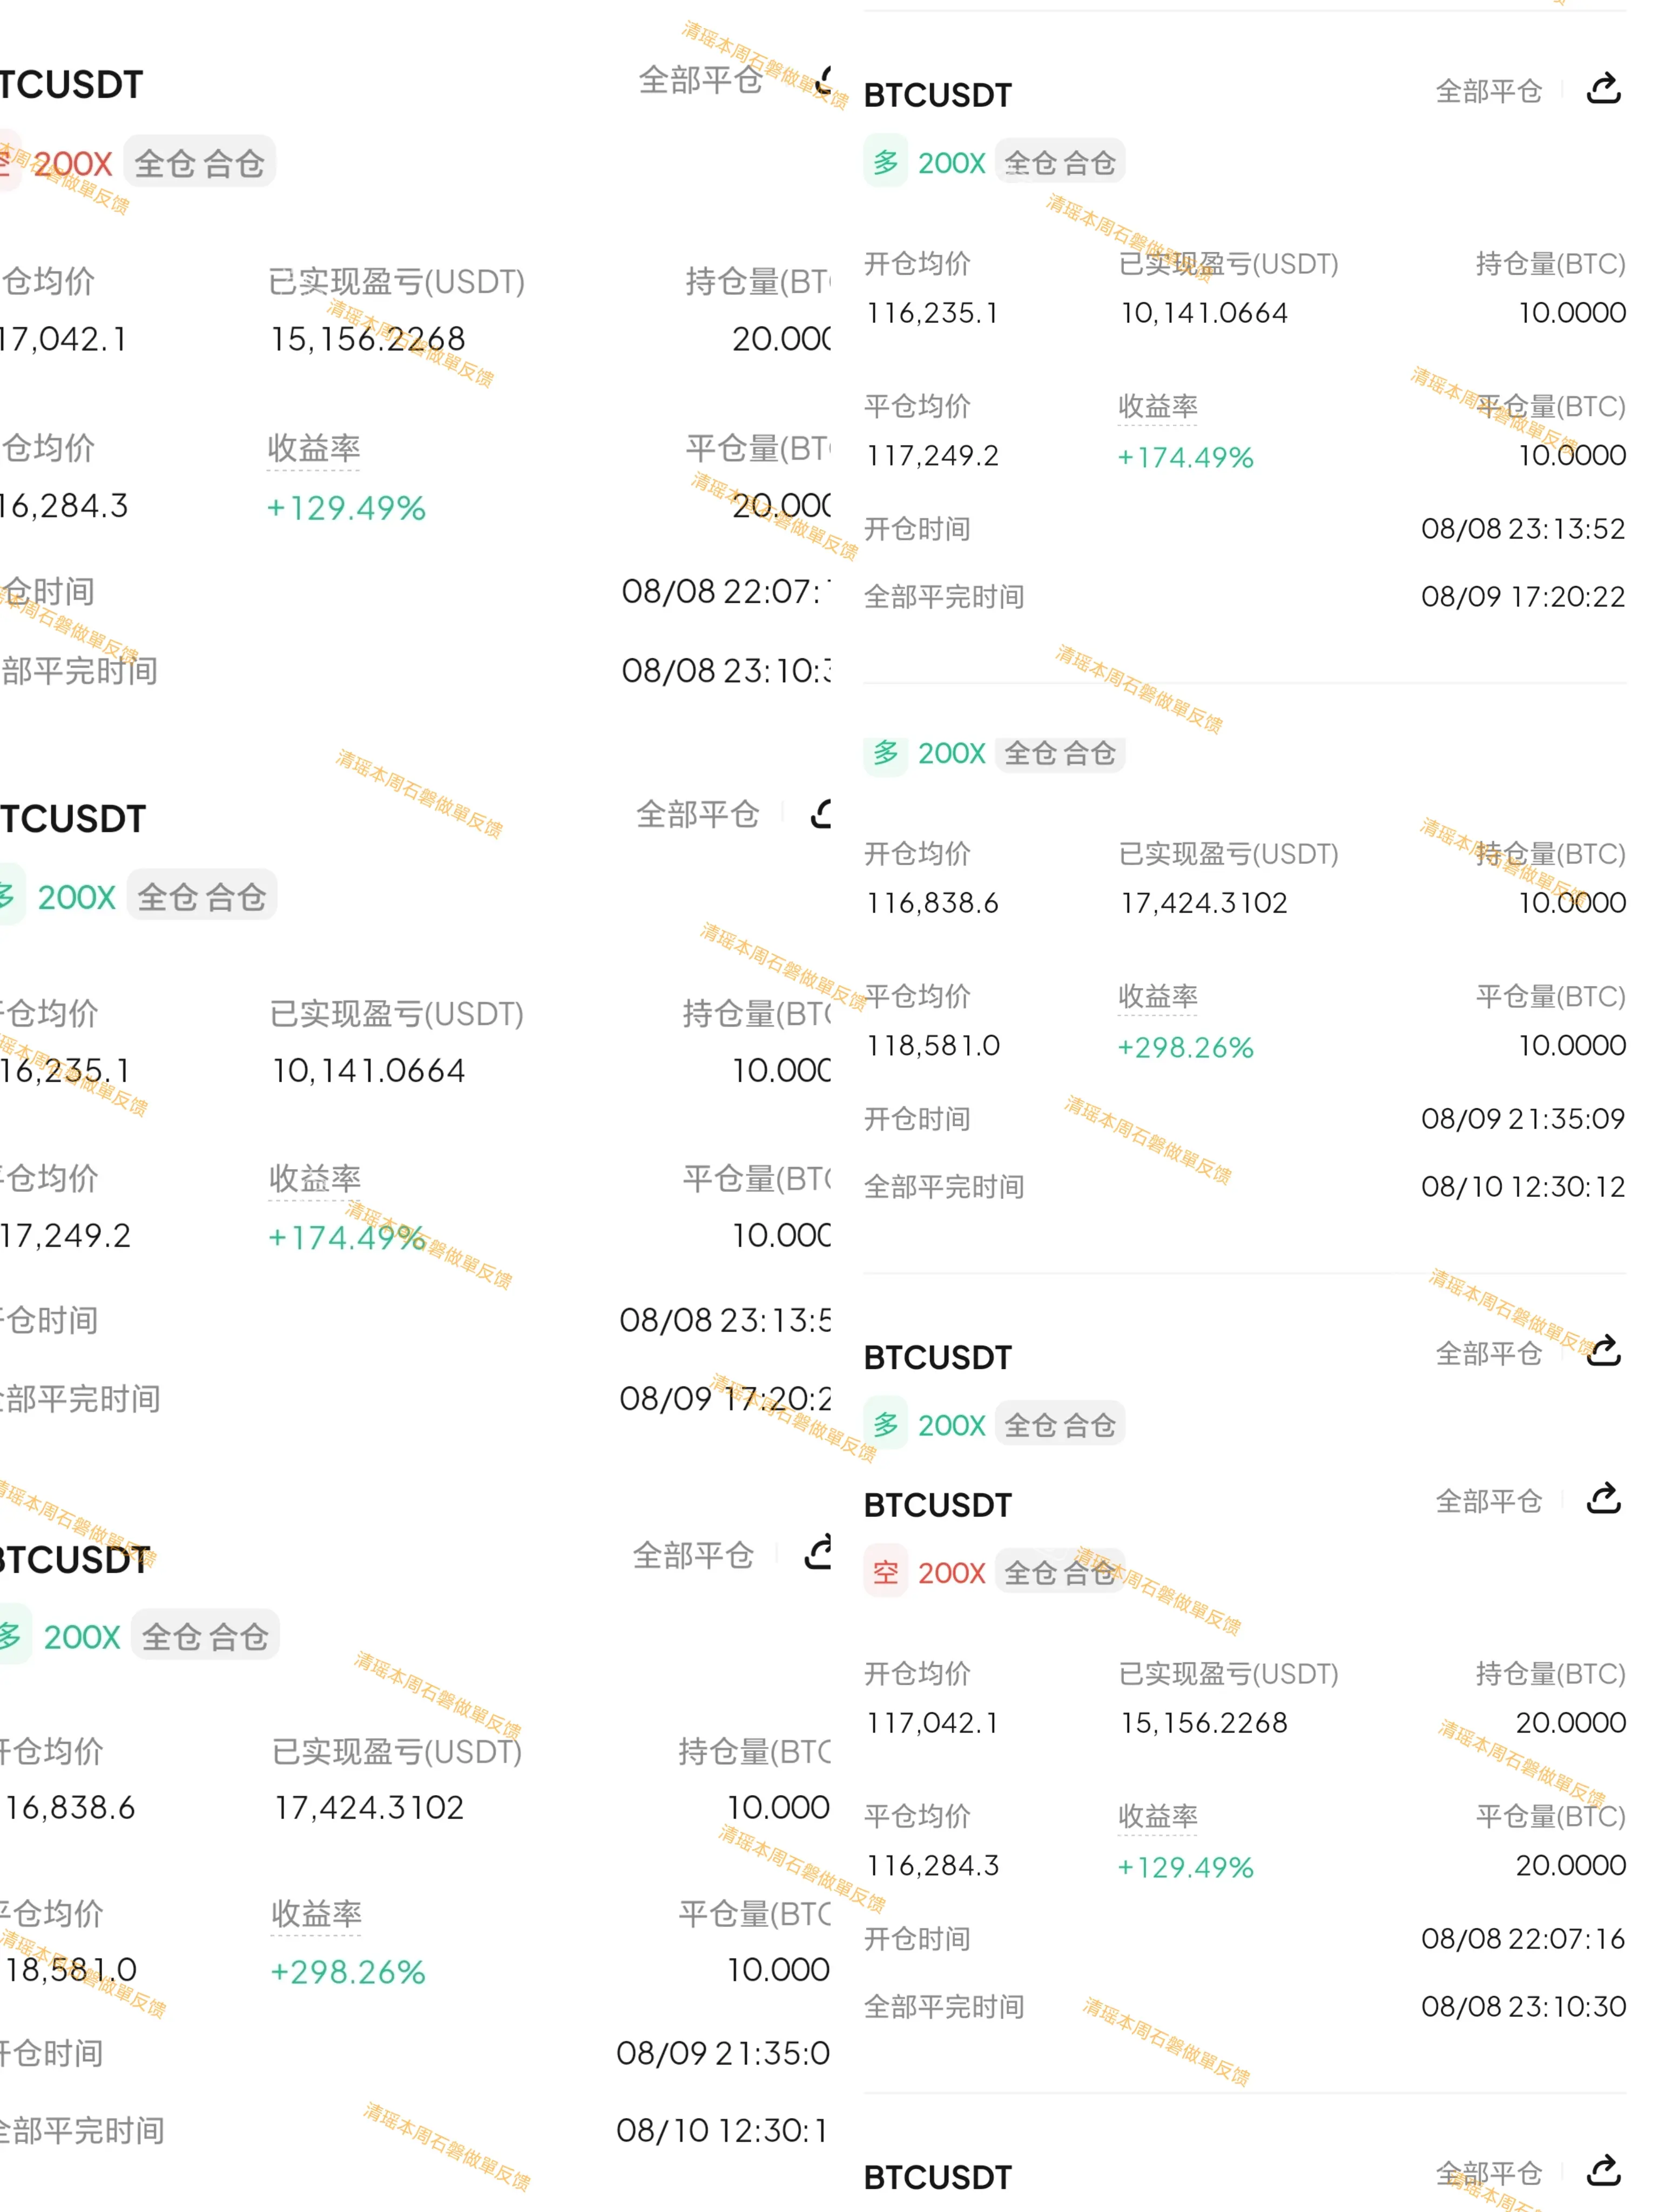This screenshot has height=2212, width=1659.
Task: Click the share icon on the right-panel BTCUSDT header directly above the 空 card
Action: [x=1603, y=1350]
